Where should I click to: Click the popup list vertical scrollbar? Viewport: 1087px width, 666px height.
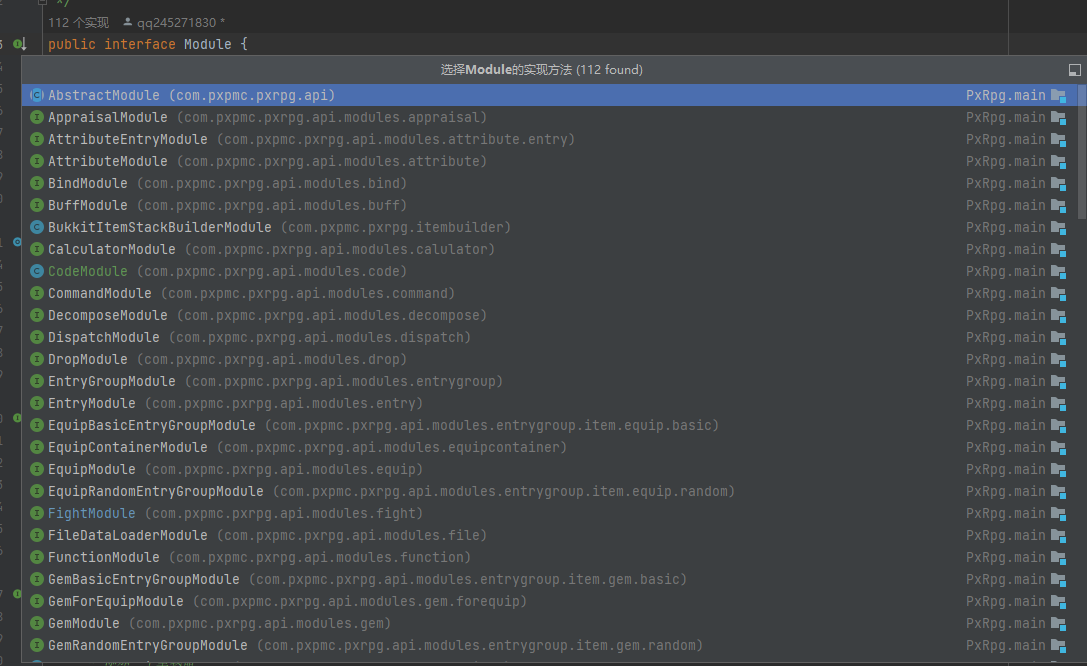1082,150
